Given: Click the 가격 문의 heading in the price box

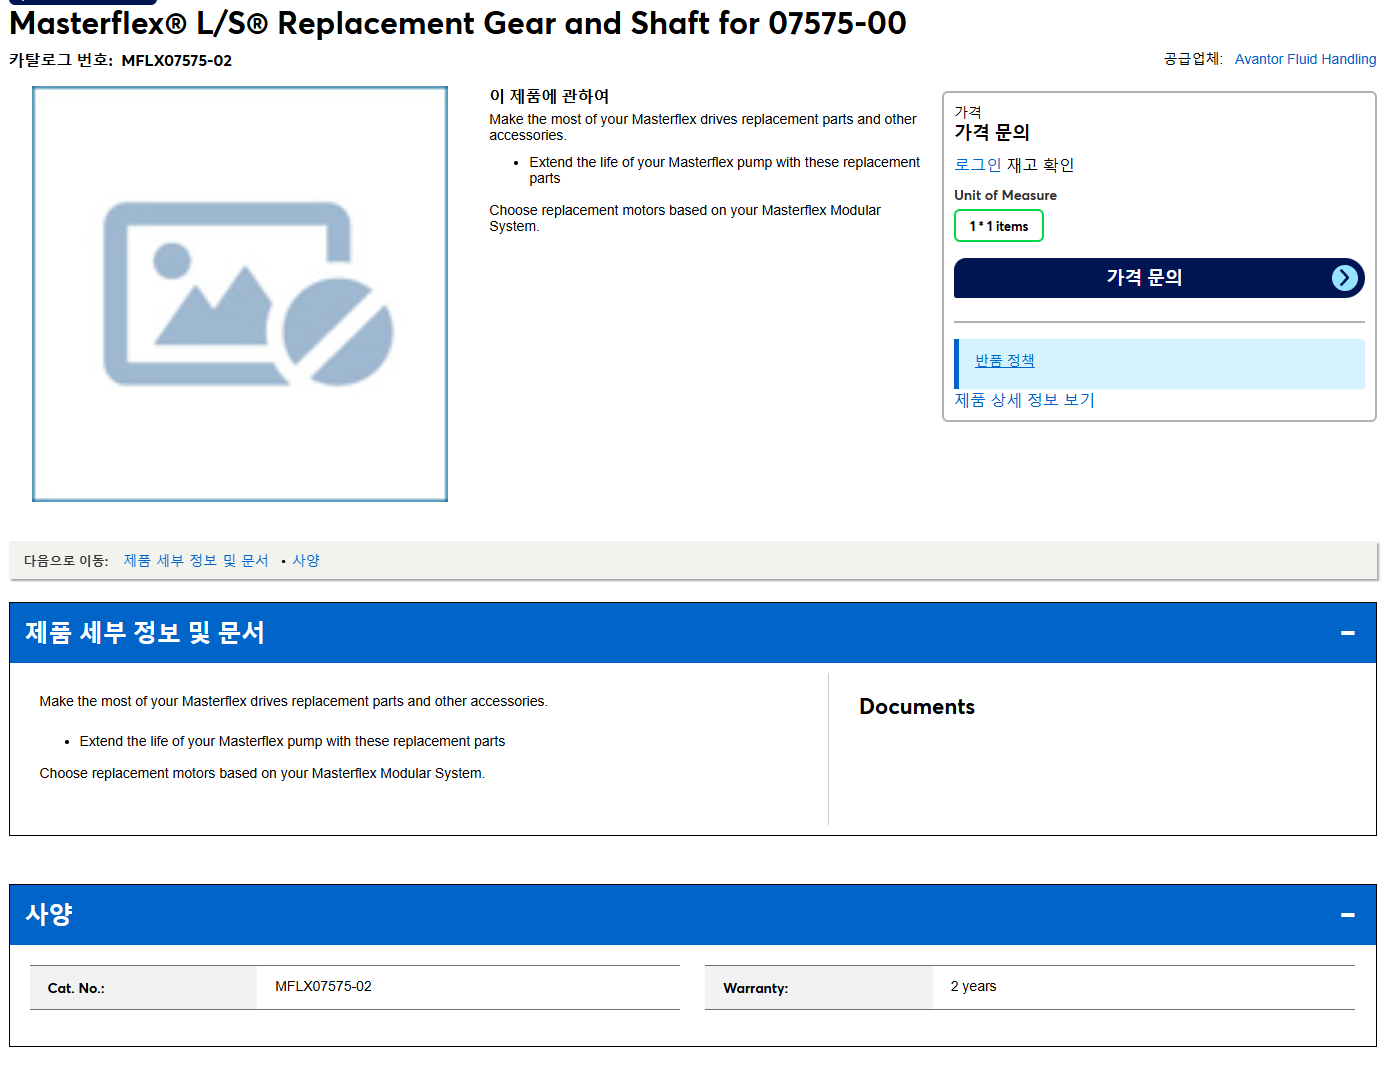Looking at the screenshot, I should tap(992, 132).
